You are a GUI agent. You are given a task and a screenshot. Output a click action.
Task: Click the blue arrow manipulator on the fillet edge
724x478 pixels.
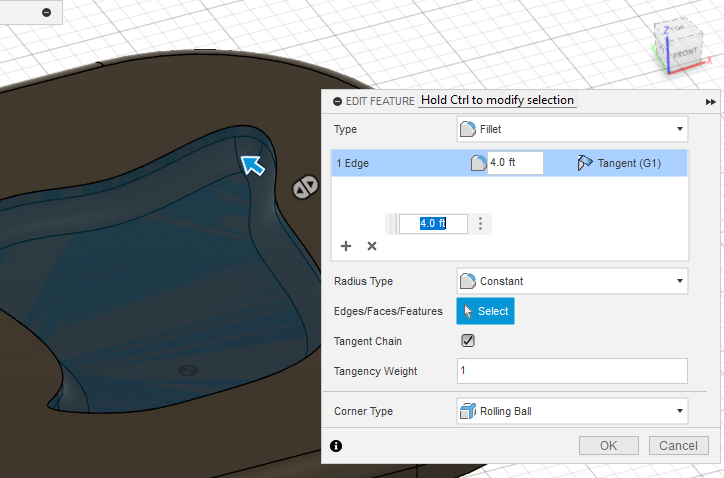(253, 165)
